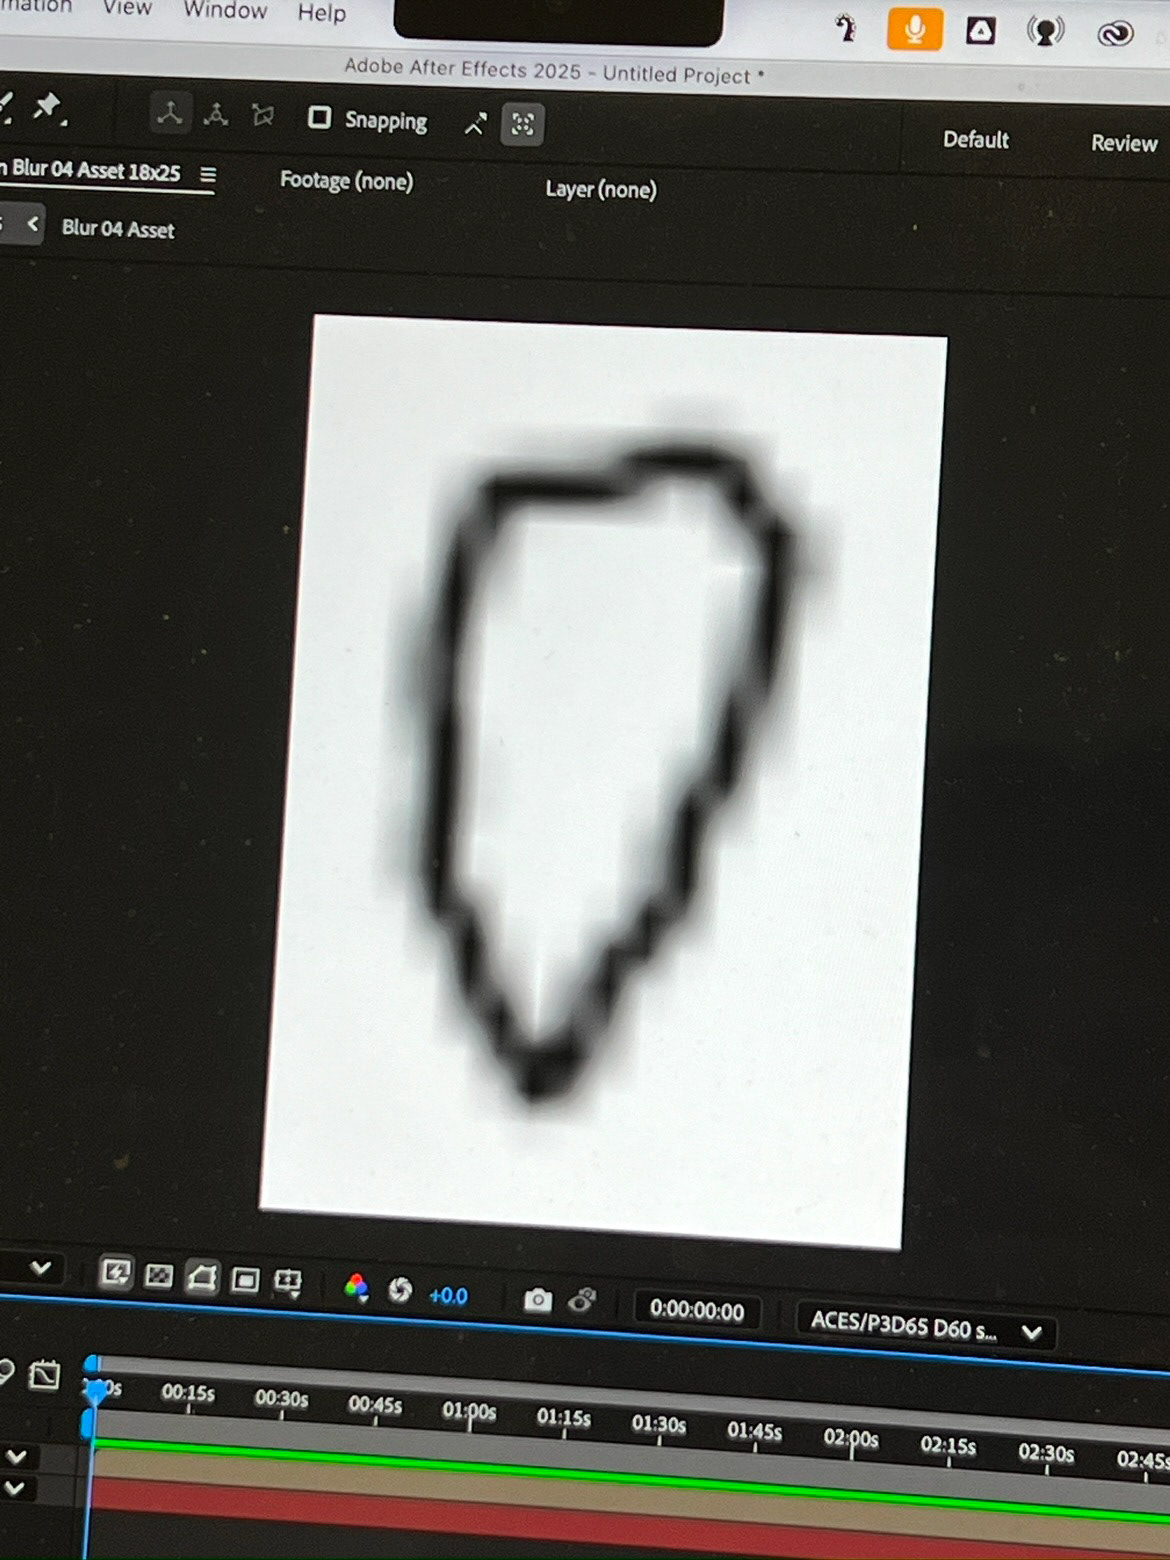The width and height of the screenshot is (1170, 1560).
Task: Toggle the snap to collapsed compositions icon
Action: (522, 125)
